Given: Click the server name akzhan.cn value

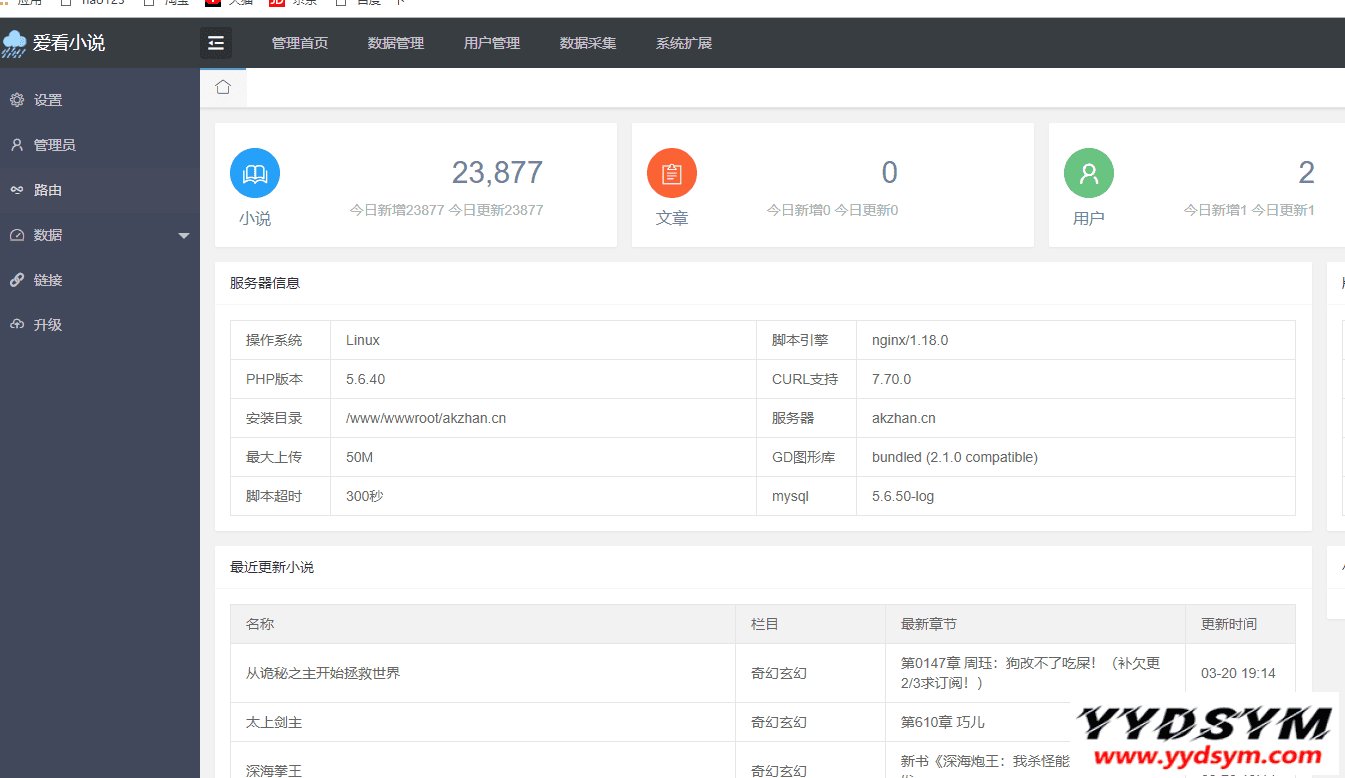Looking at the screenshot, I should click(x=904, y=418).
